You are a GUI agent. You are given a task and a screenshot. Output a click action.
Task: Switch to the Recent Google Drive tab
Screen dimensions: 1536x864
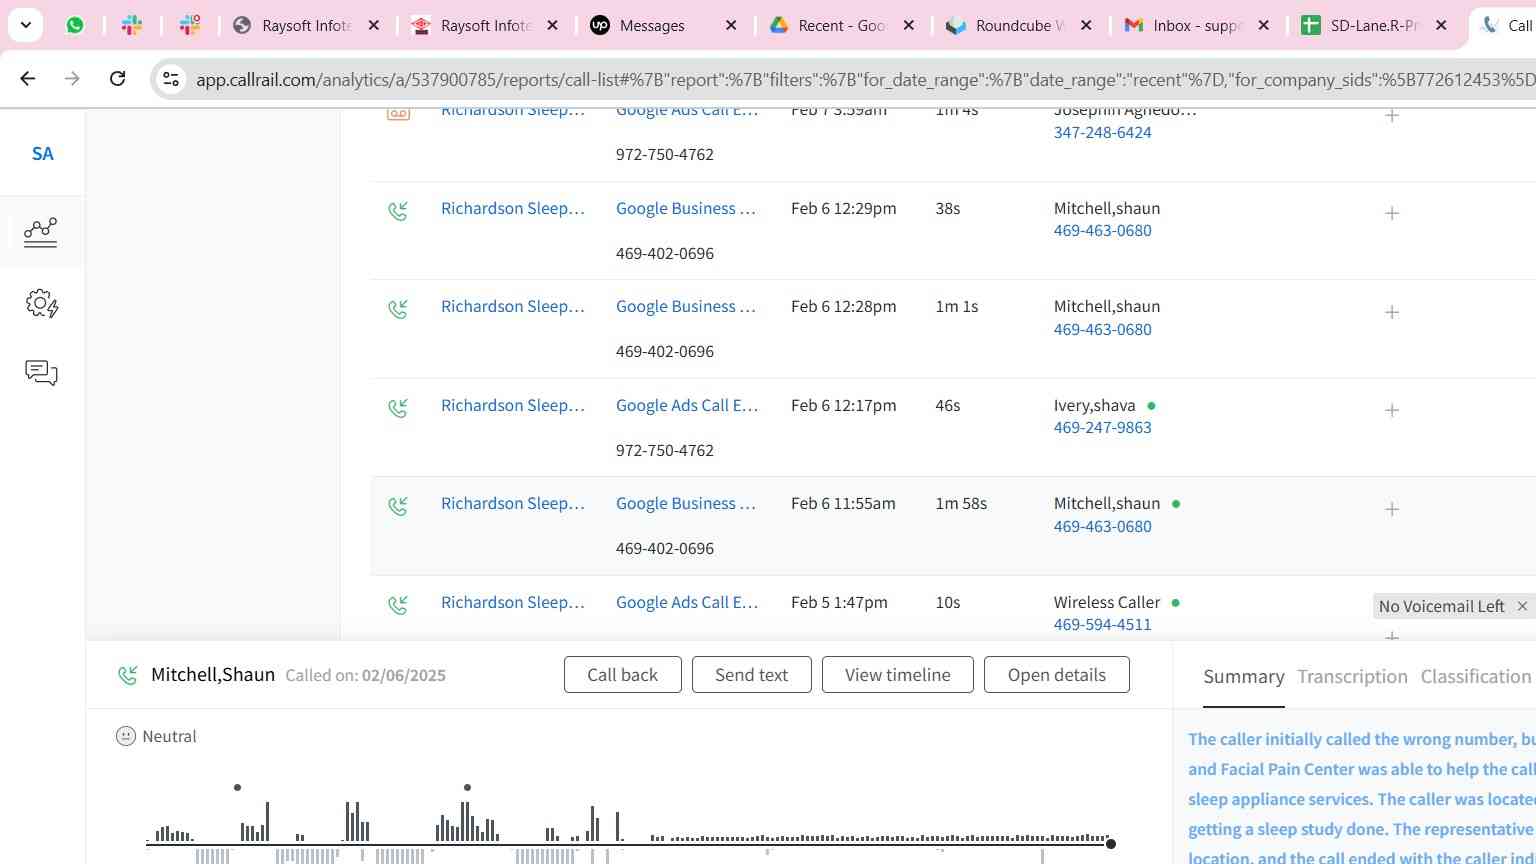[842, 25]
